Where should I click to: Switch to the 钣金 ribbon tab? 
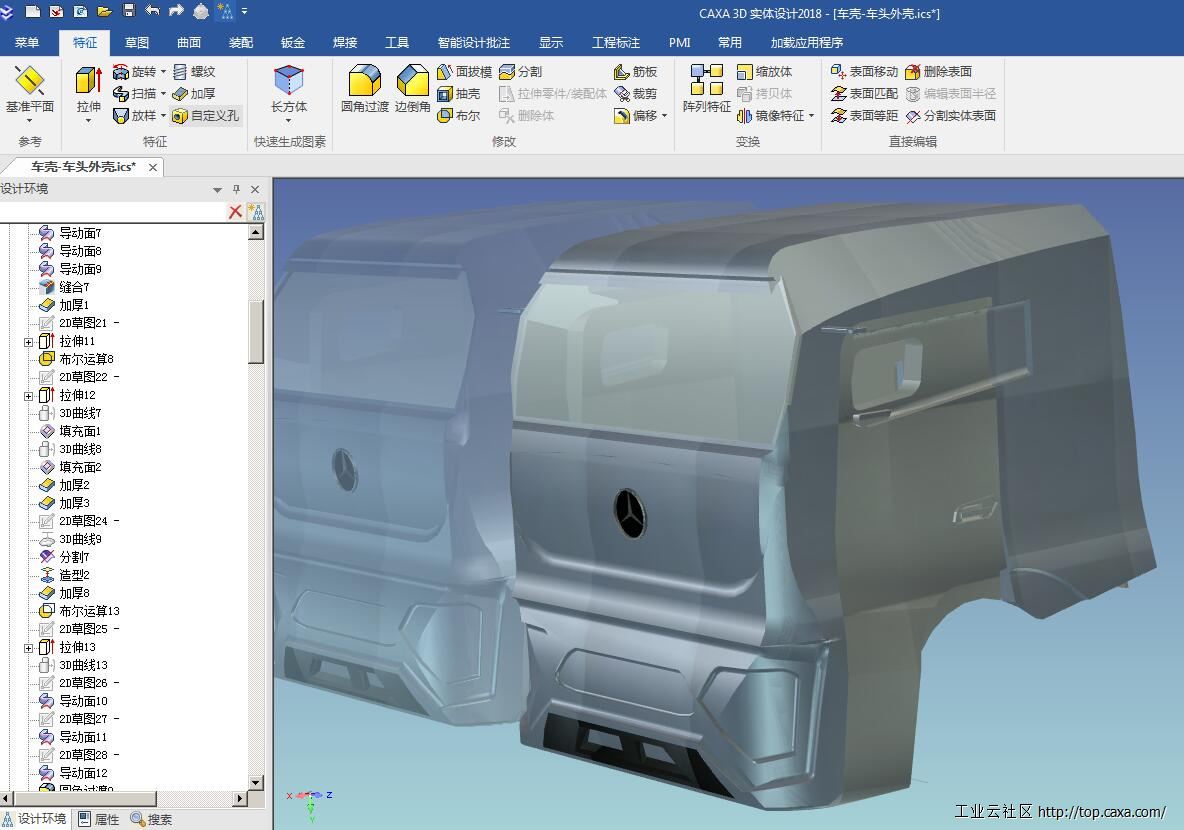coord(293,42)
